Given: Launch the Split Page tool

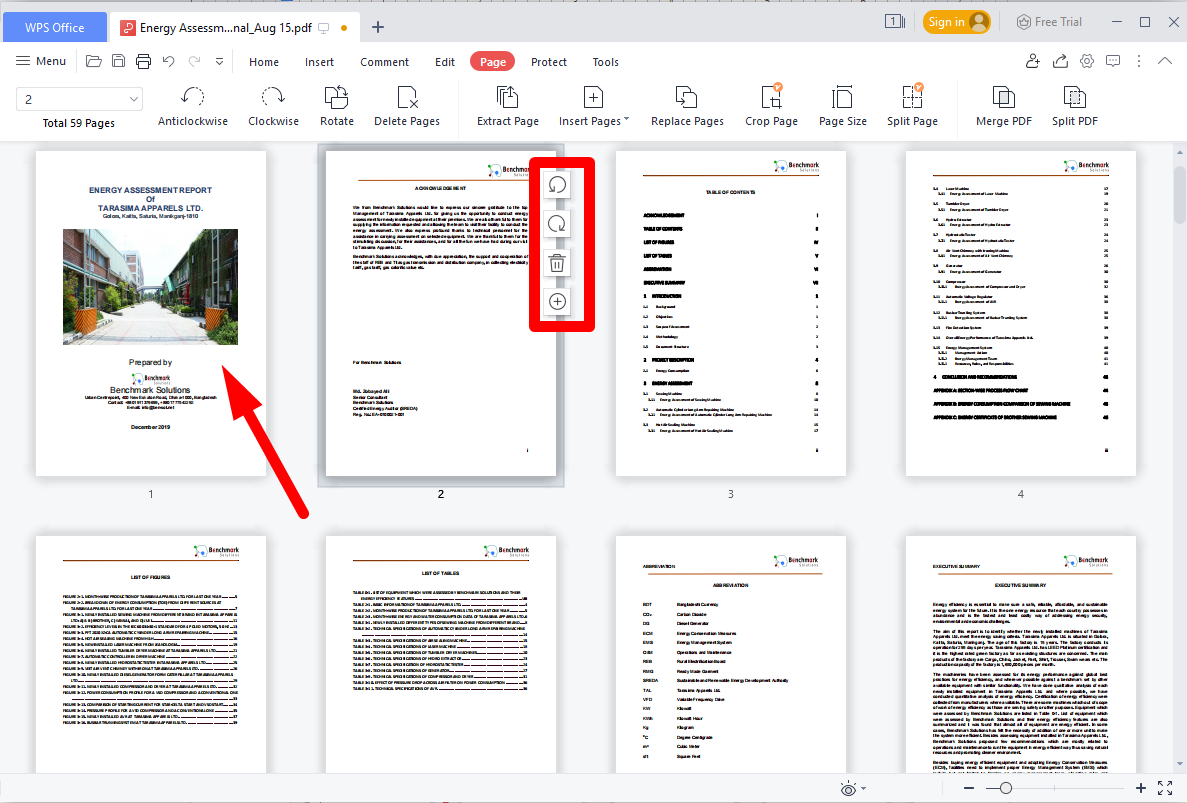Looking at the screenshot, I should (x=912, y=107).
